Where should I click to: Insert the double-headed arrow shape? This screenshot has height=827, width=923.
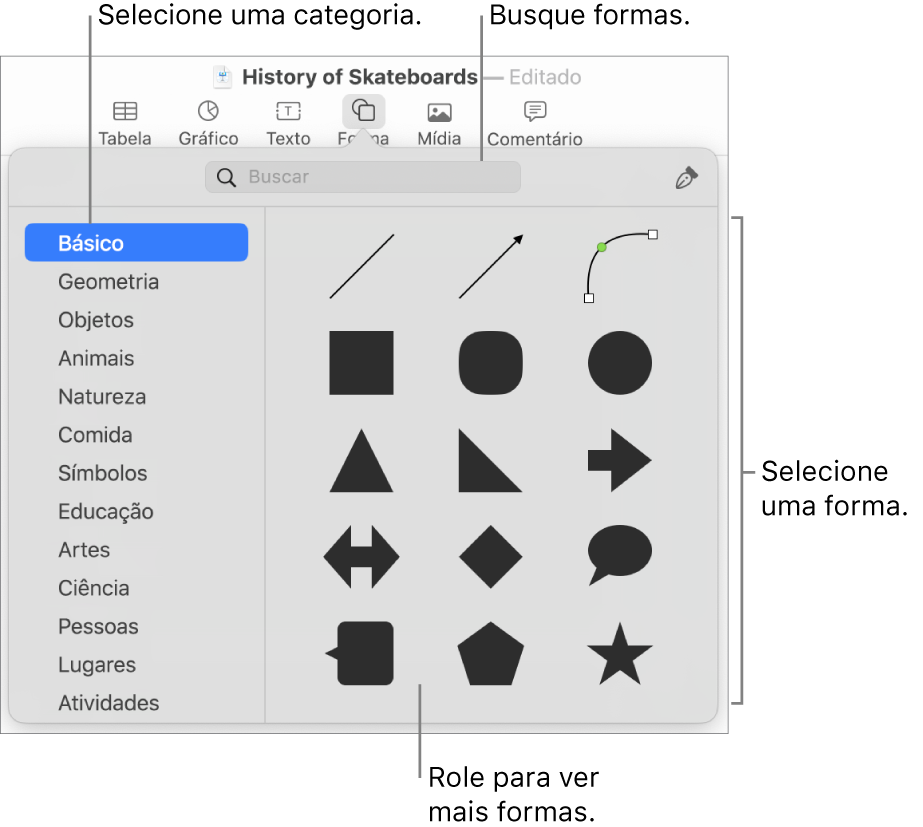click(361, 557)
